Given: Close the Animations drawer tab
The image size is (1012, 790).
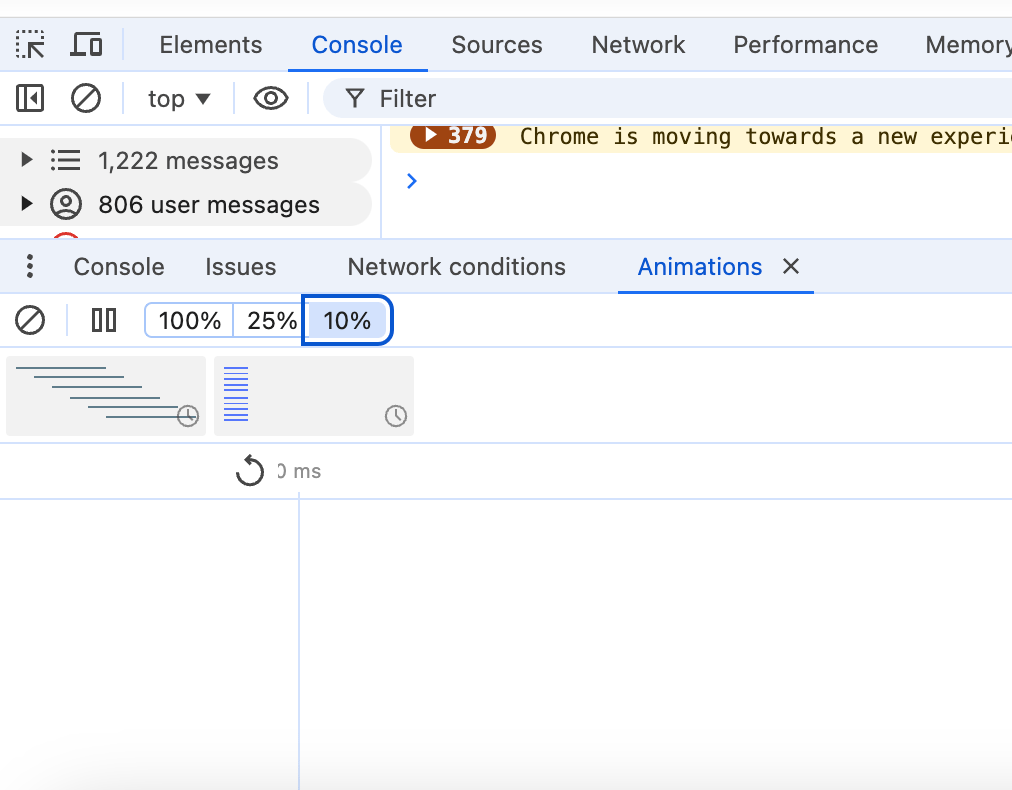Looking at the screenshot, I should [x=791, y=266].
